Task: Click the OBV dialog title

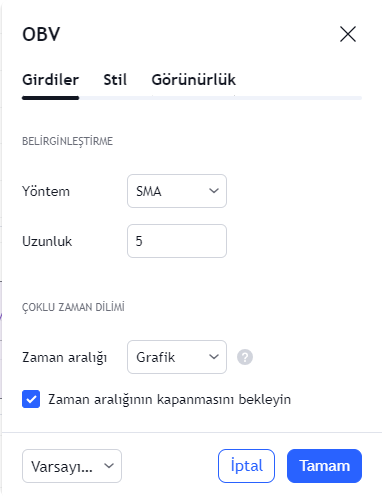Action: click(41, 34)
